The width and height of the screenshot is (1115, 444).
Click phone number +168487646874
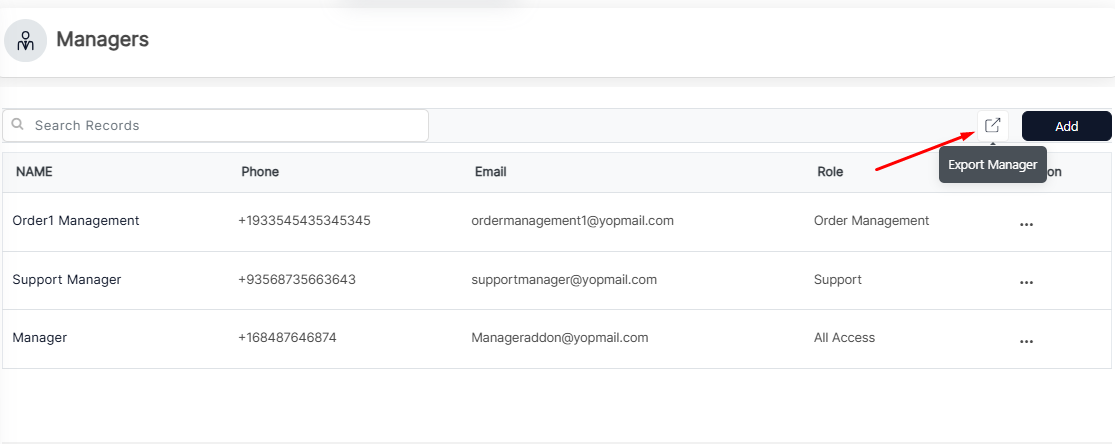pos(287,338)
